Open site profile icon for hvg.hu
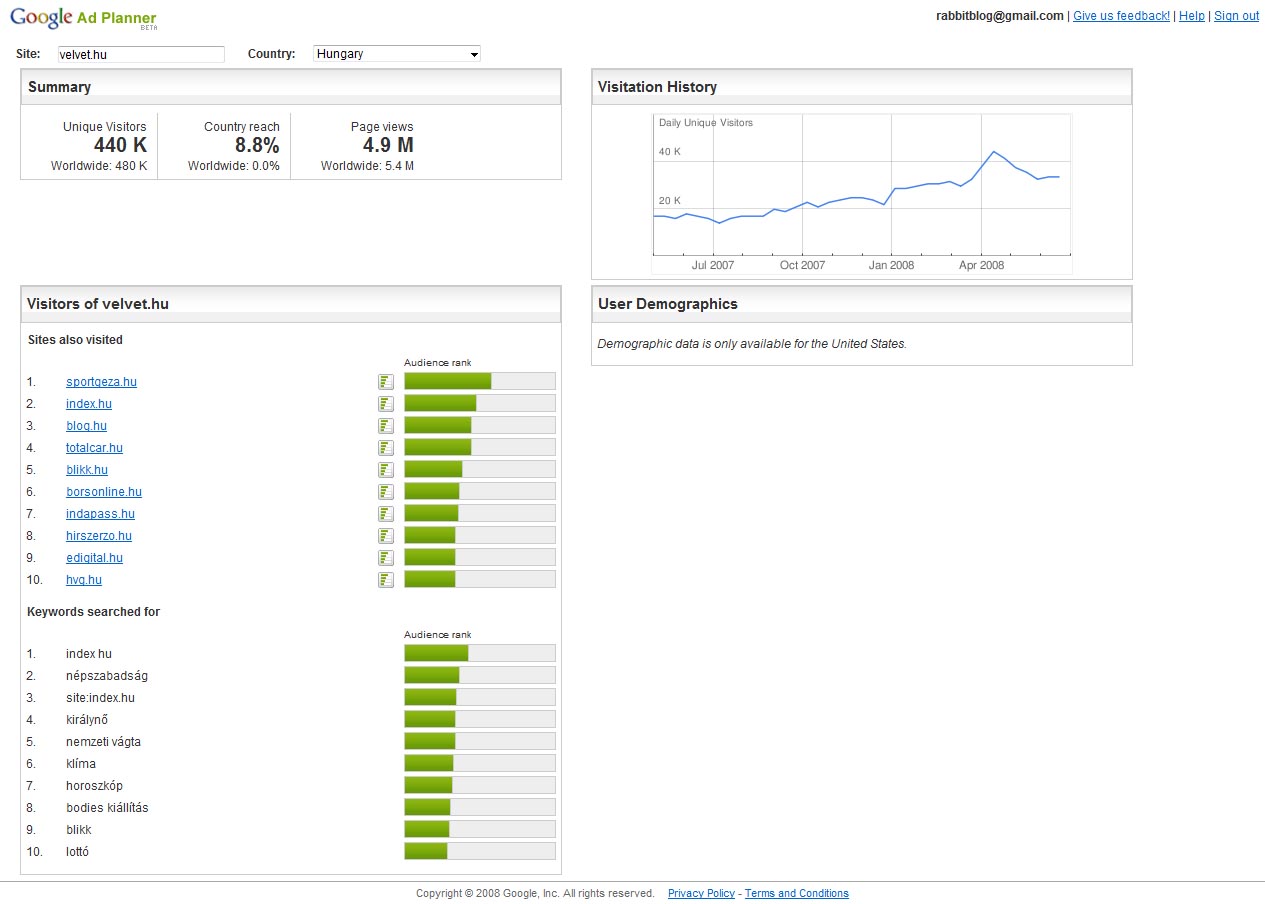1265x904 pixels. (386, 580)
